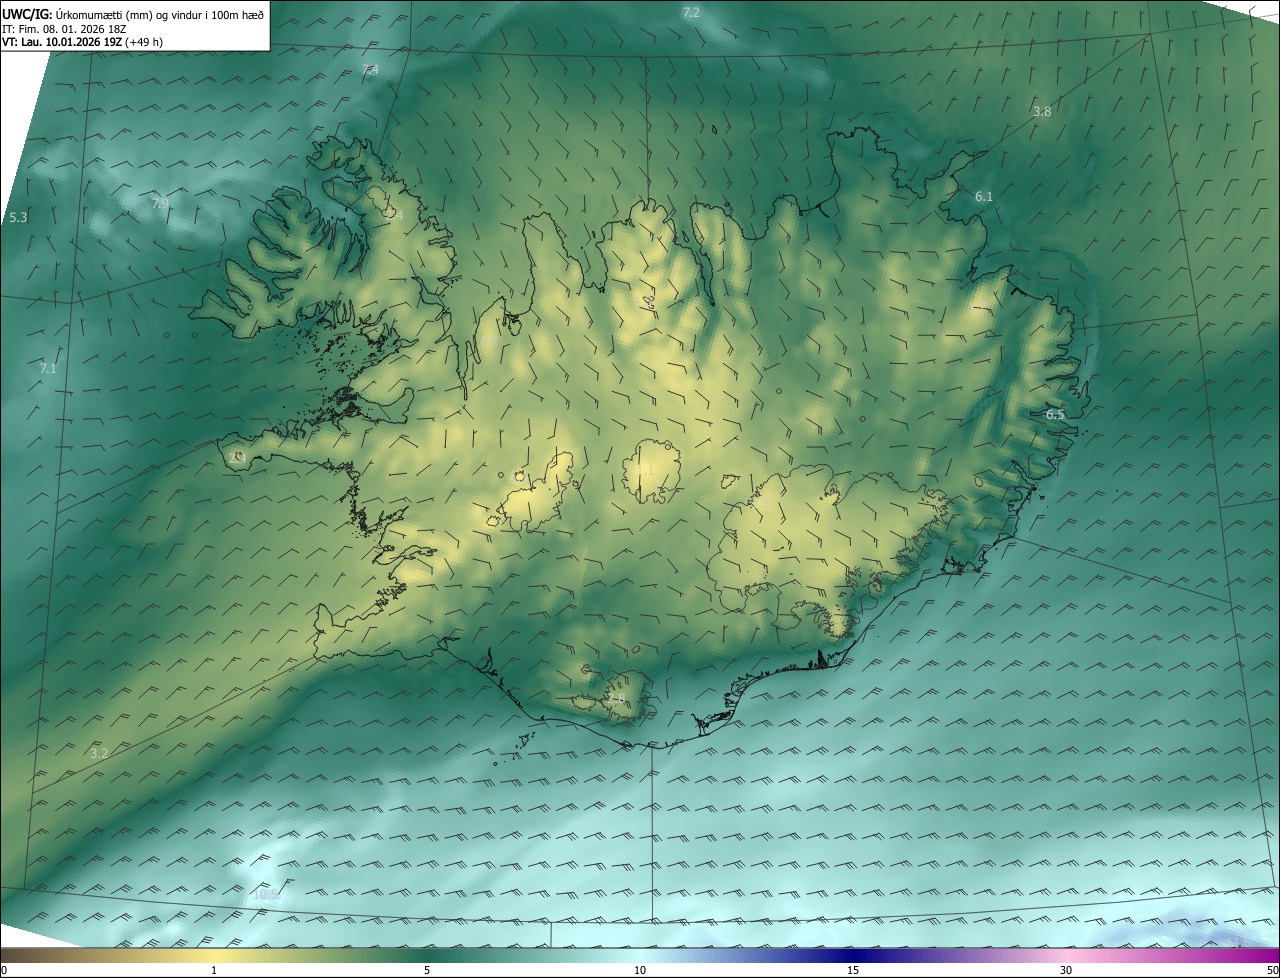Click the 5 tick on the color scale
1280x978 pixels.
[x=427, y=970]
